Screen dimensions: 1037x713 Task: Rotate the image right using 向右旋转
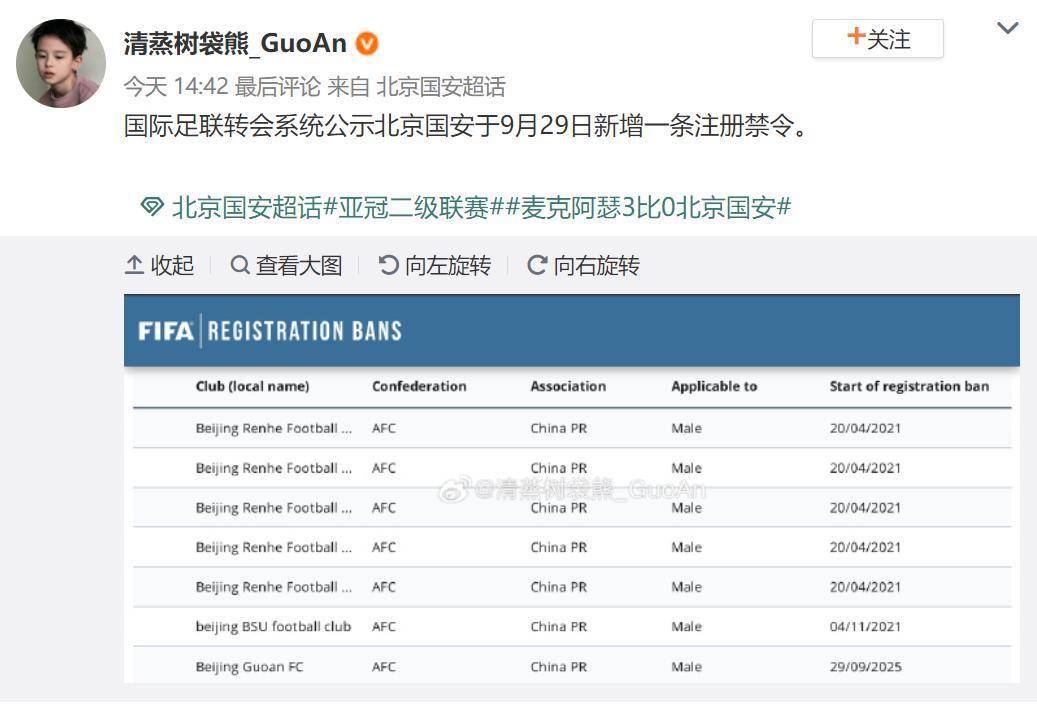coord(537,266)
